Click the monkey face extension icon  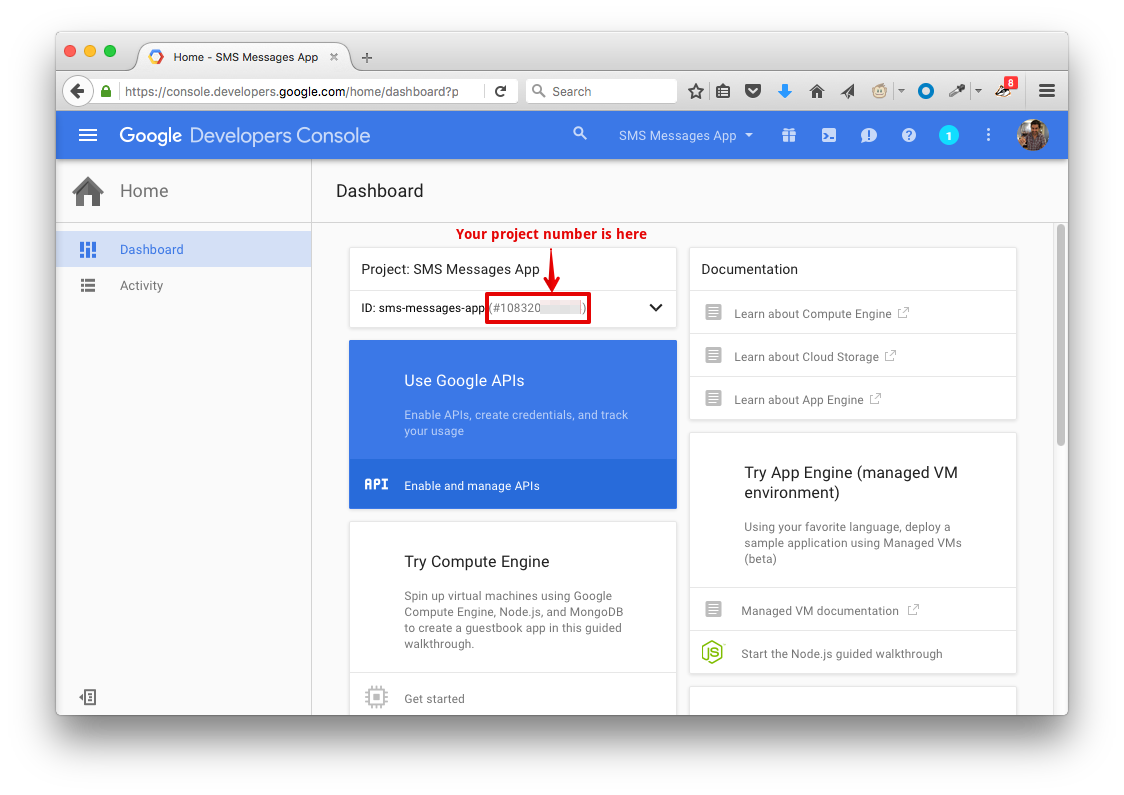point(880,91)
